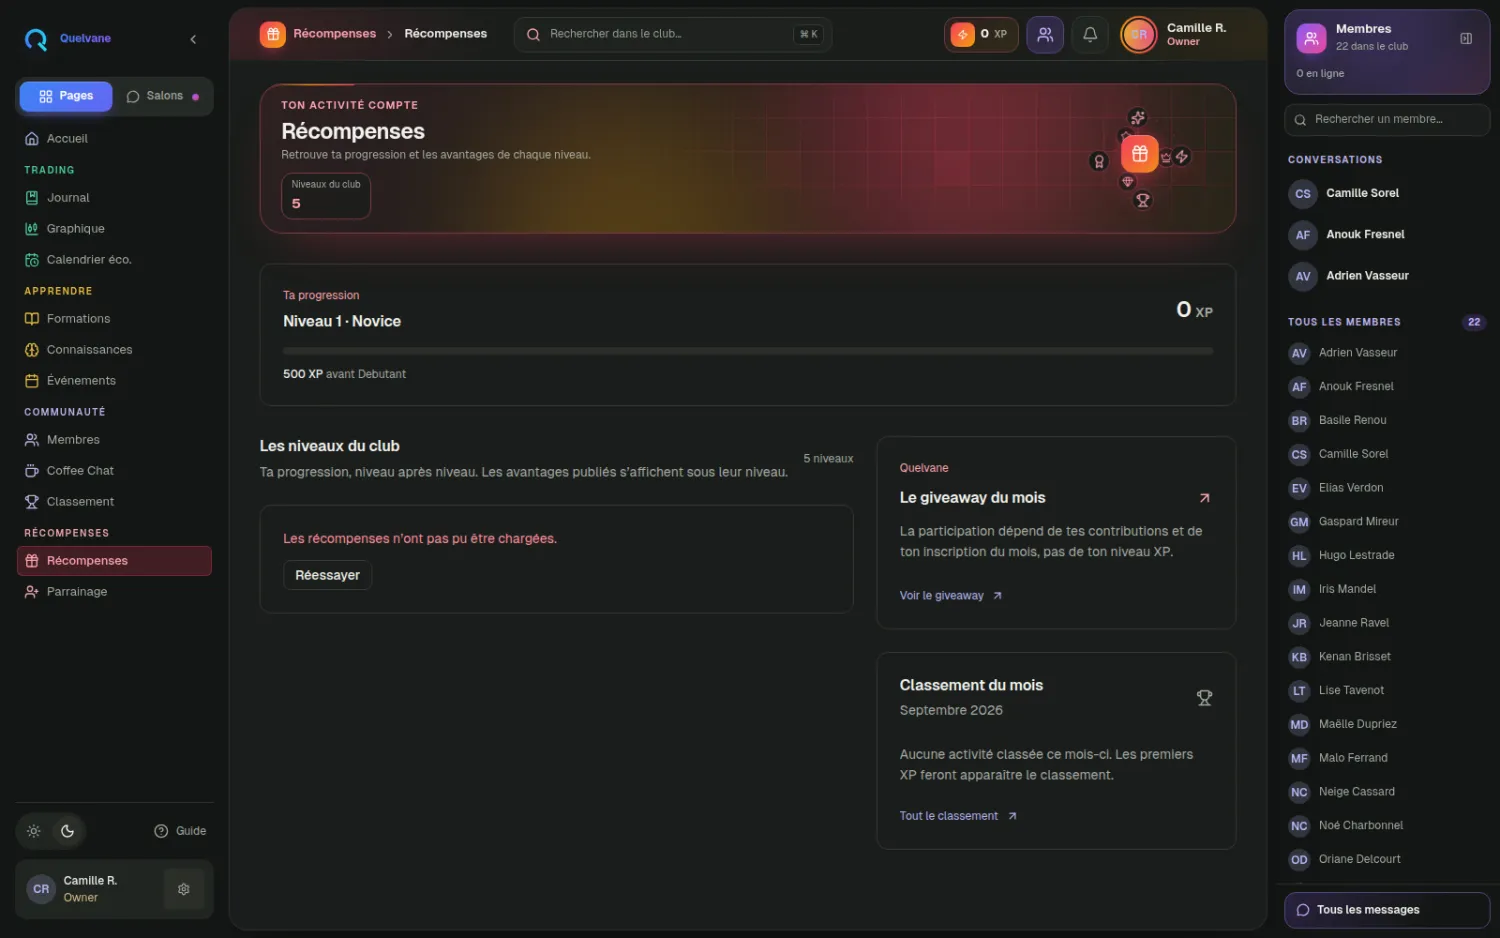Open the Guide help link
The image size is (1500, 938).
click(x=180, y=831)
